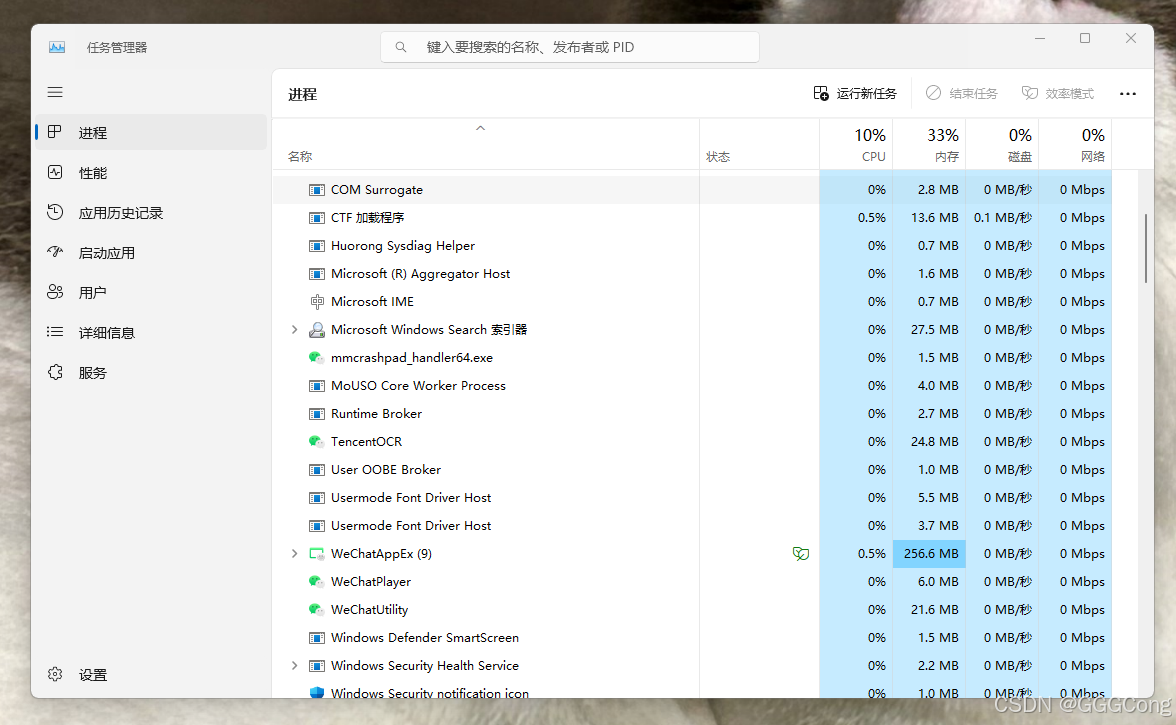
Task: Click the Windows Security notification shield icon
Action: 316,692
